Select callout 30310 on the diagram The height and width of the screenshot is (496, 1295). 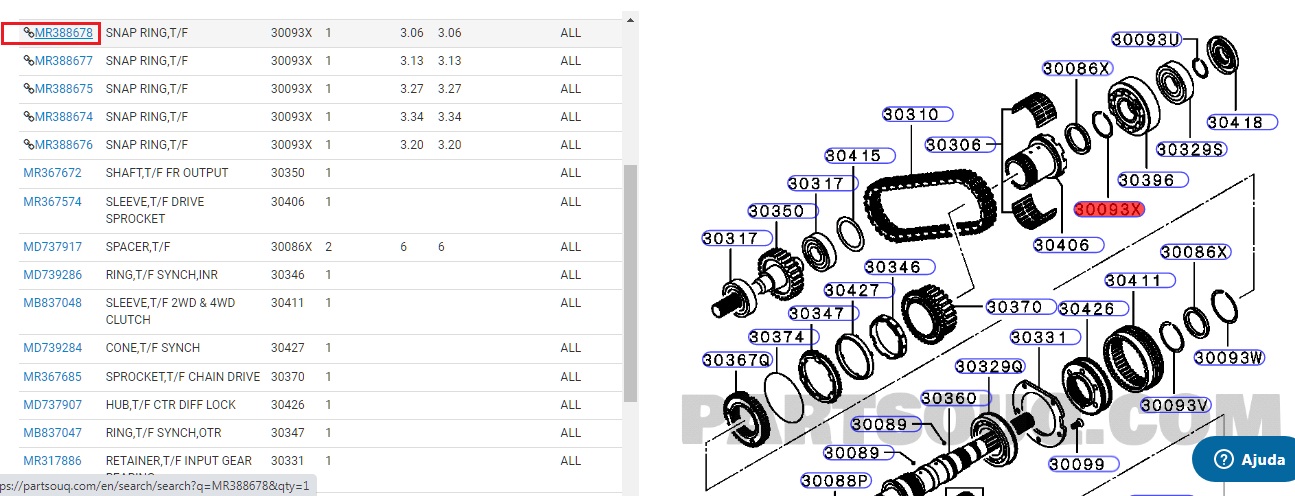pyautogui.click(x=910, y=115)
